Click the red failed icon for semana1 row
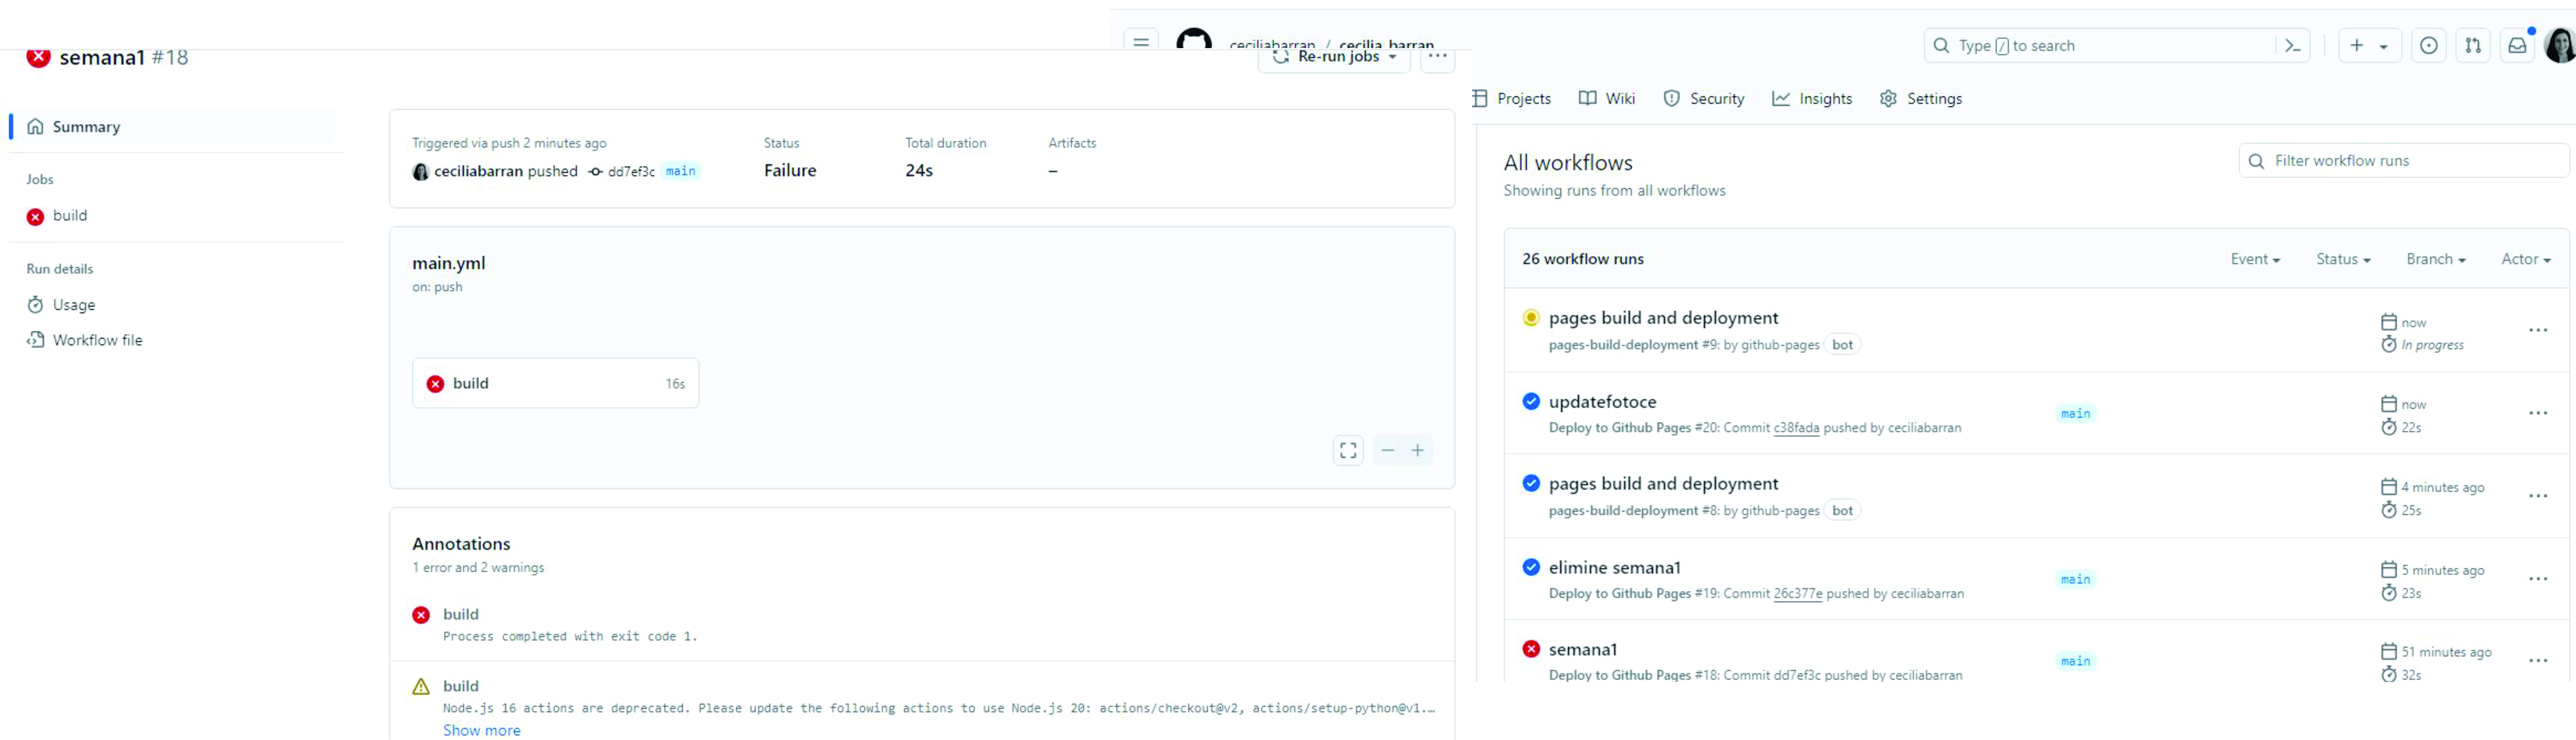 [1531, 649]
